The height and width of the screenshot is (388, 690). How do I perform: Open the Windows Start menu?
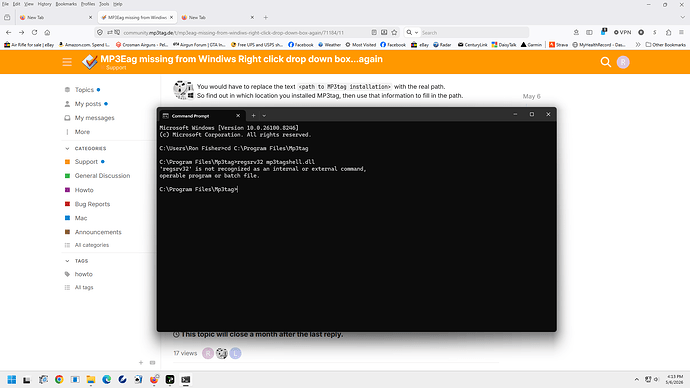click(11, 379)
